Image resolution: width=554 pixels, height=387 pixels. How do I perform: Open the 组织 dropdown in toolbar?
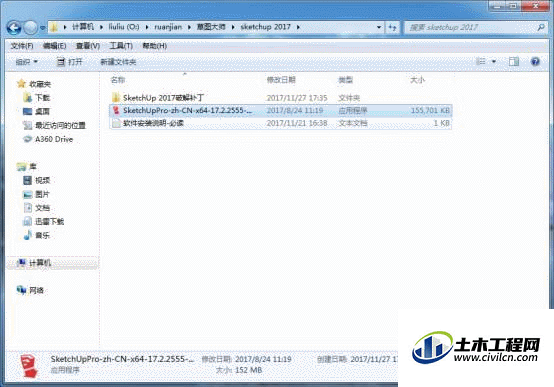(x=26, y=62)
